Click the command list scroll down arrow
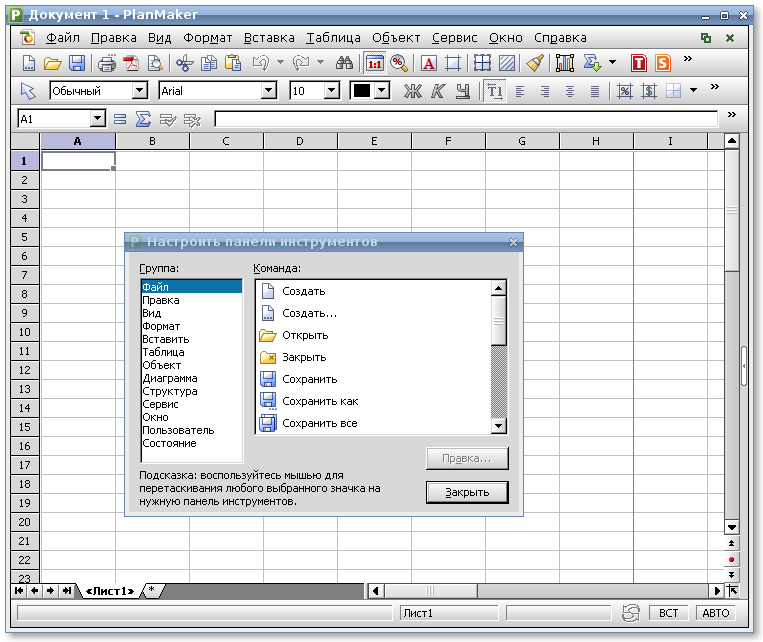The height and width of the screenshot is (642, 763). pyautogui.click(x=499, y=426)
